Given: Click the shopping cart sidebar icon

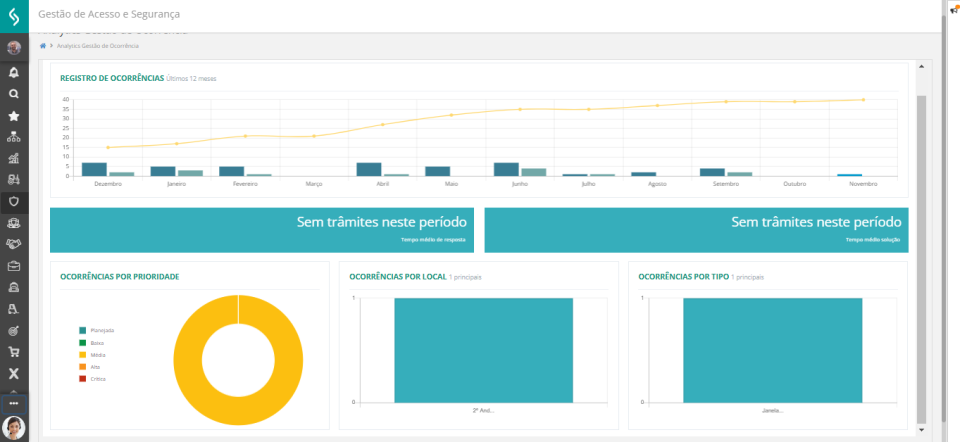Looking at the screenshot, I should coord(14,352).
